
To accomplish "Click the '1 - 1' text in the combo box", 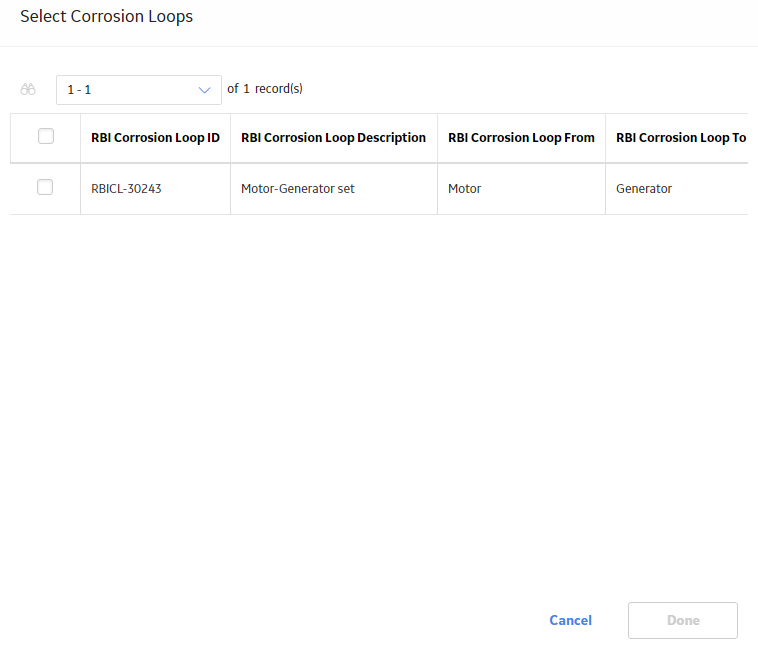I will [79, 90].
